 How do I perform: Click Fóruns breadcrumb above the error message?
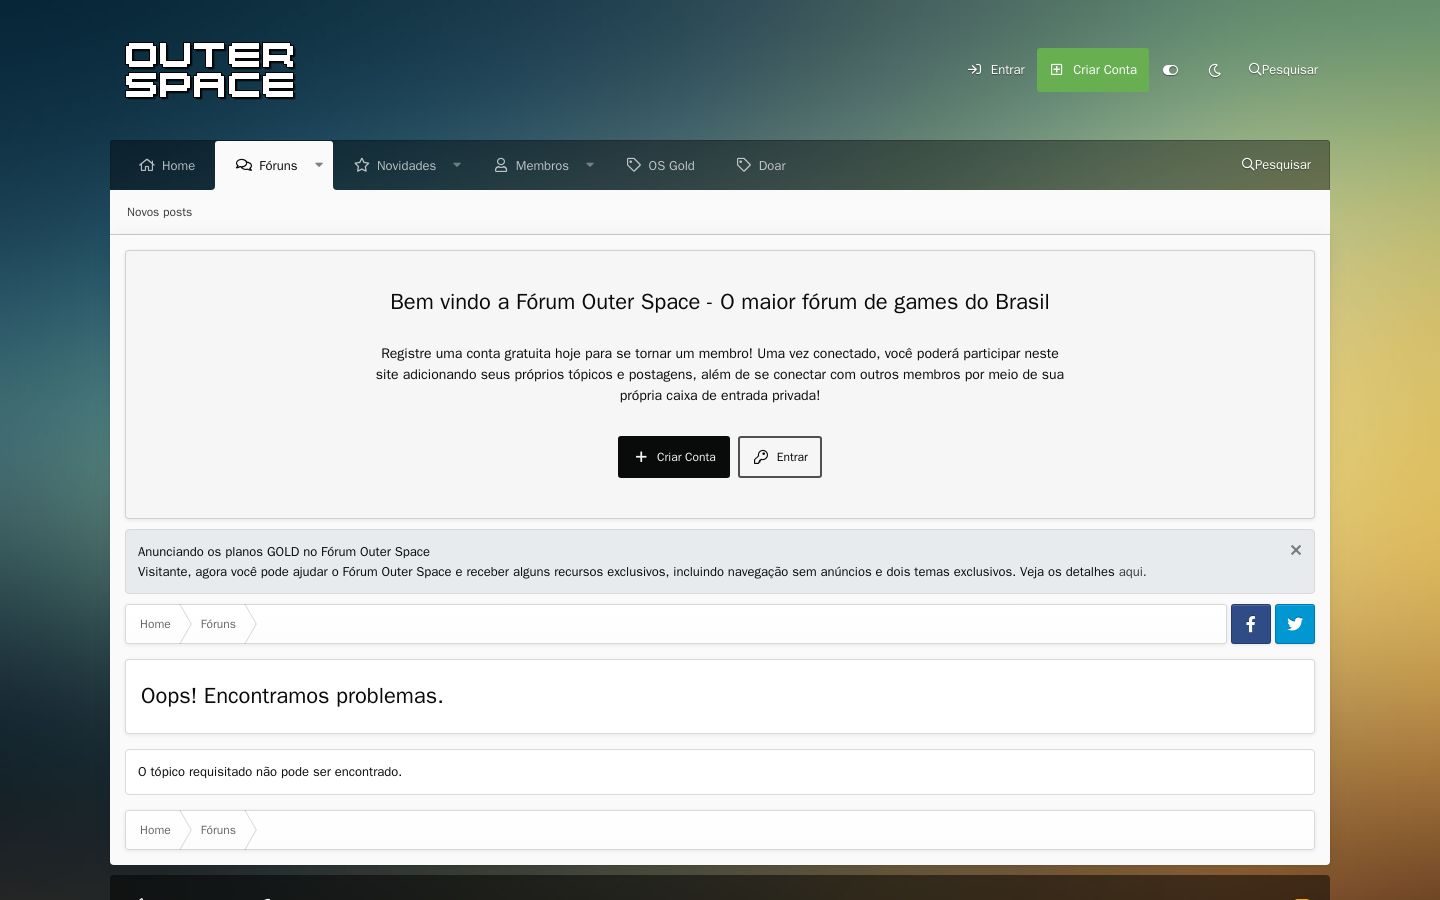218,624
